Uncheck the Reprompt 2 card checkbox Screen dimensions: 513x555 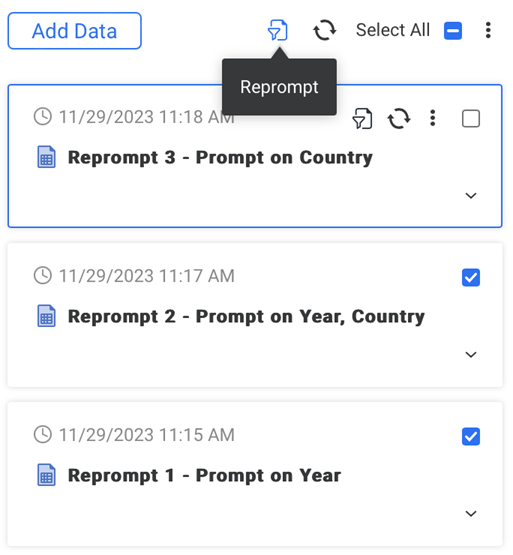tap(471, 277)
